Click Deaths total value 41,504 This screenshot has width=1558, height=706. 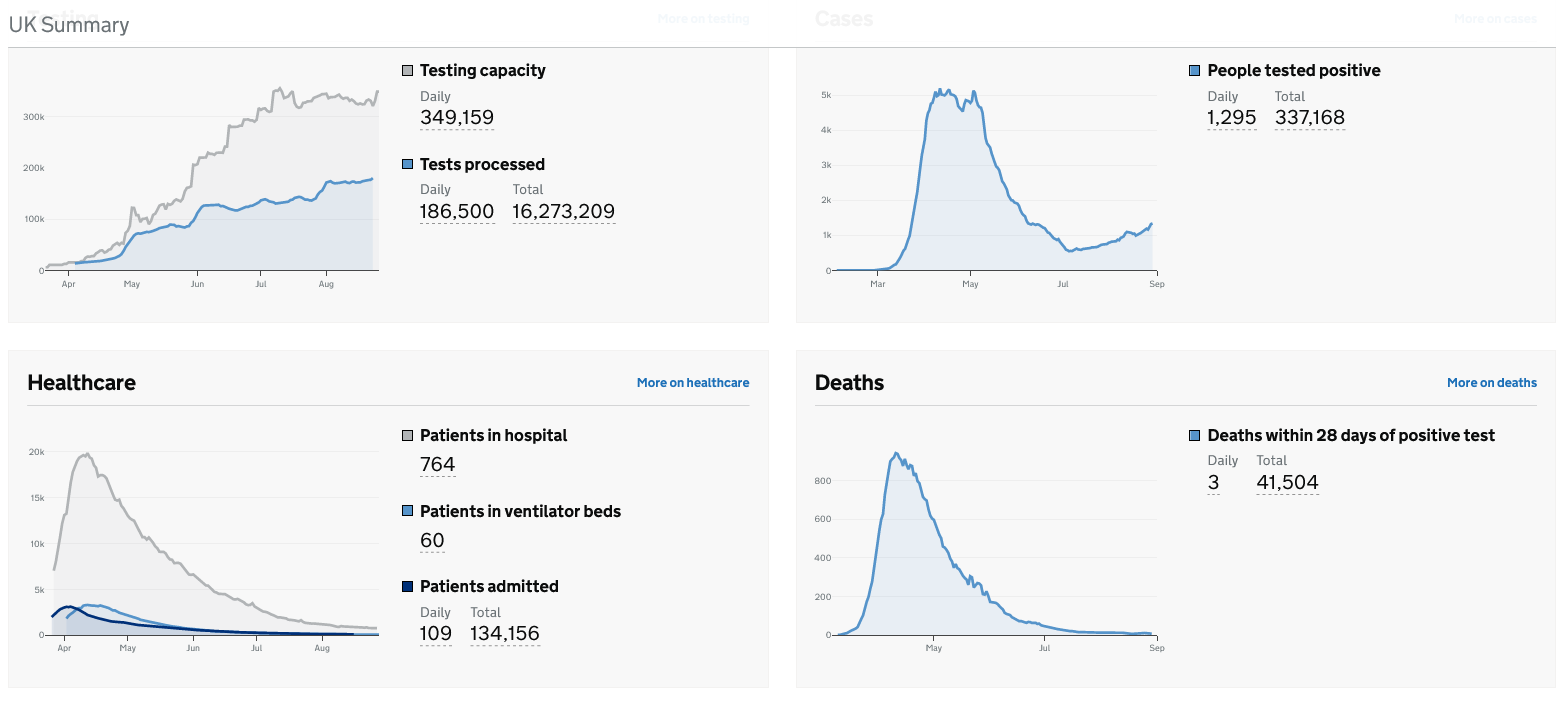(x=1288, y=482)
